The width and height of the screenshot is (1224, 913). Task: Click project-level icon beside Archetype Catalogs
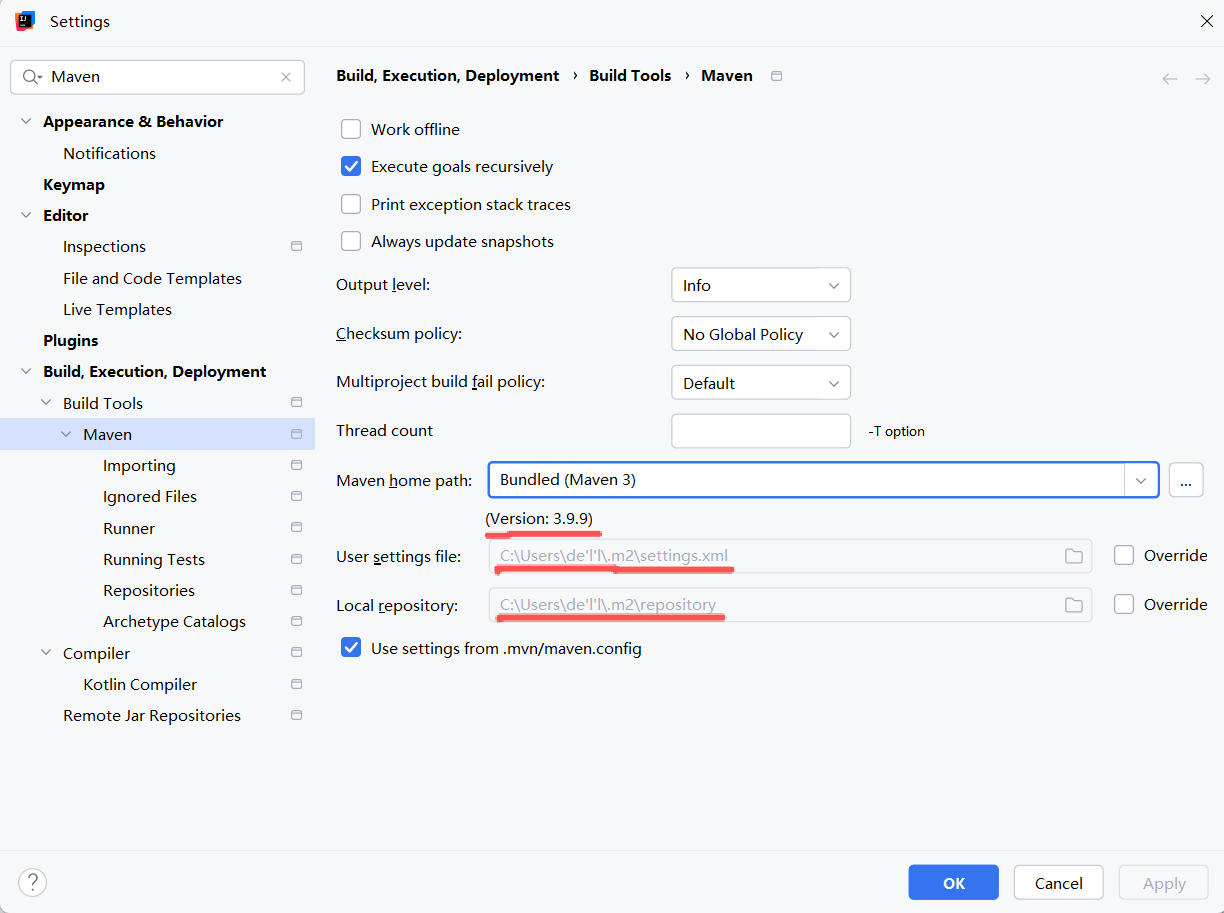[x=296, y=621]
